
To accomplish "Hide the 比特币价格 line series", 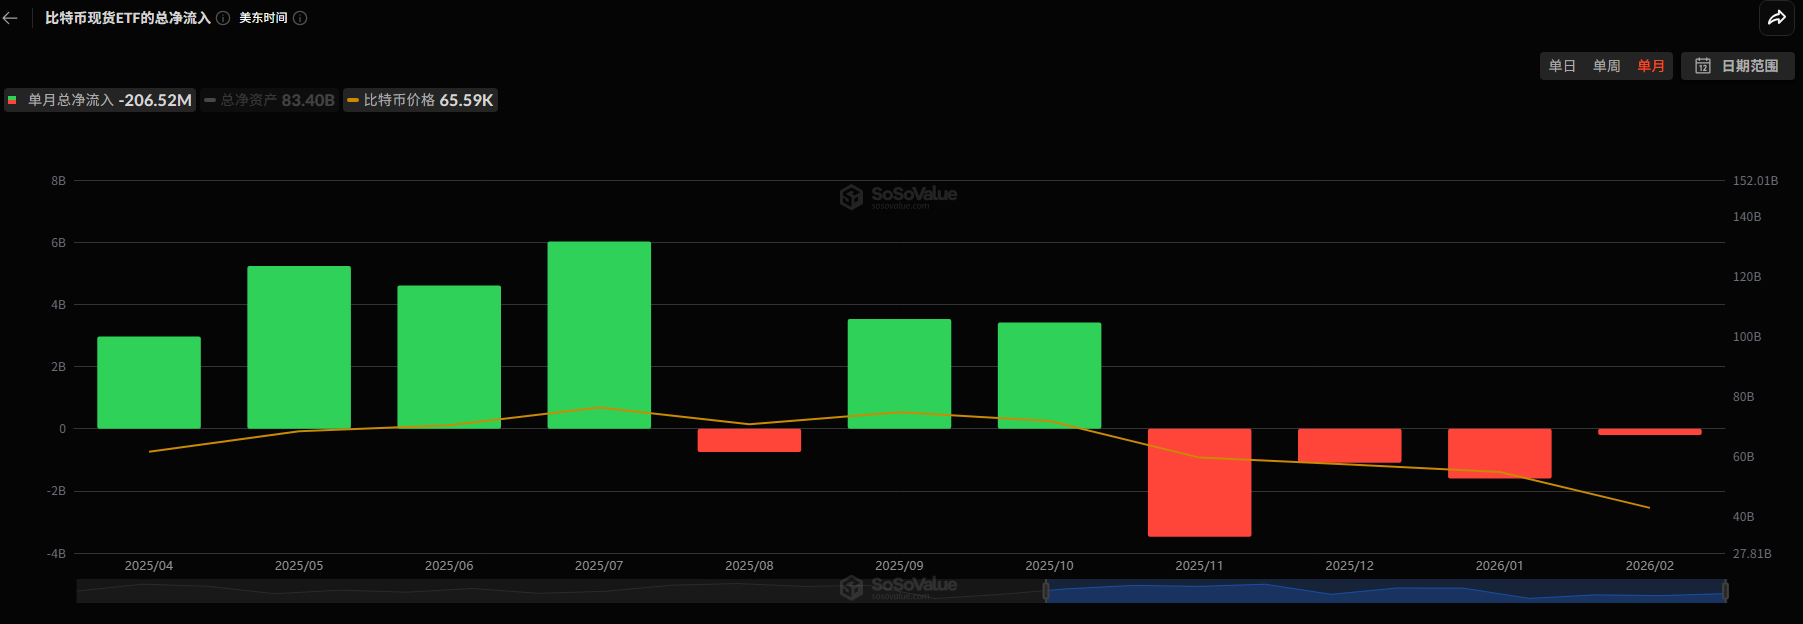I will click(420, 100).
